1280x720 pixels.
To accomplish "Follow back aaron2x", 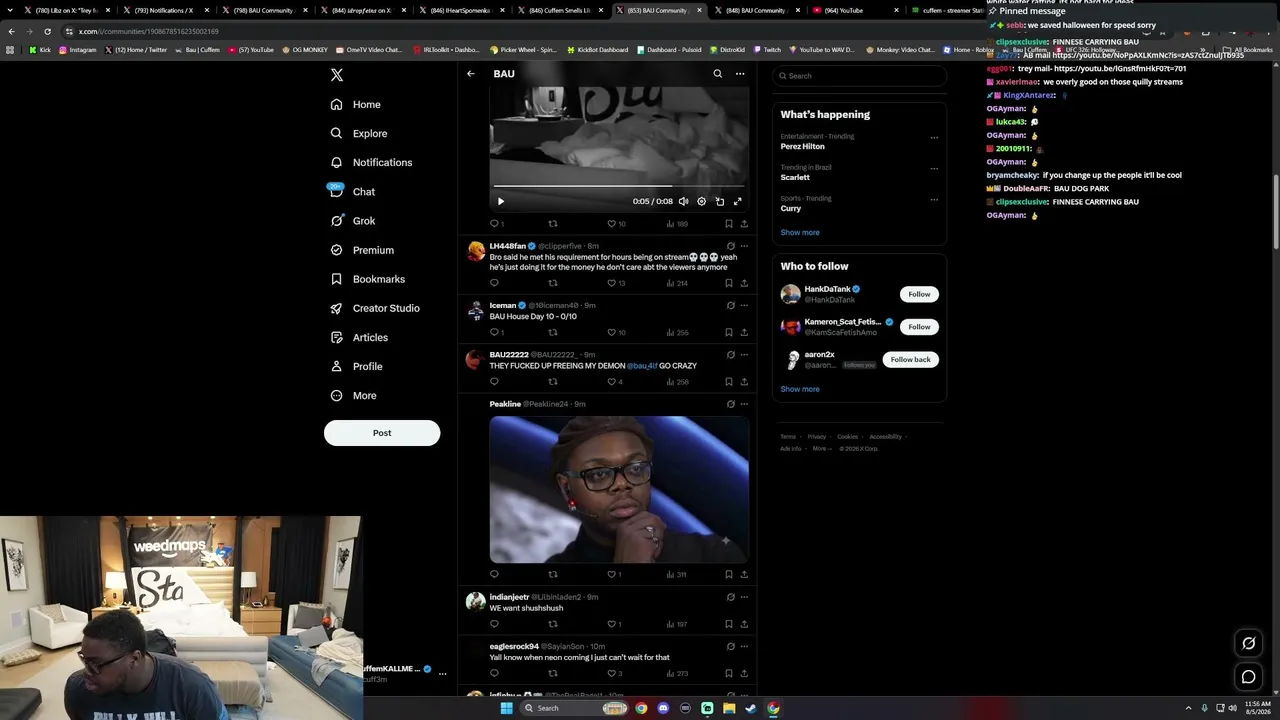I will click(910, 359).
